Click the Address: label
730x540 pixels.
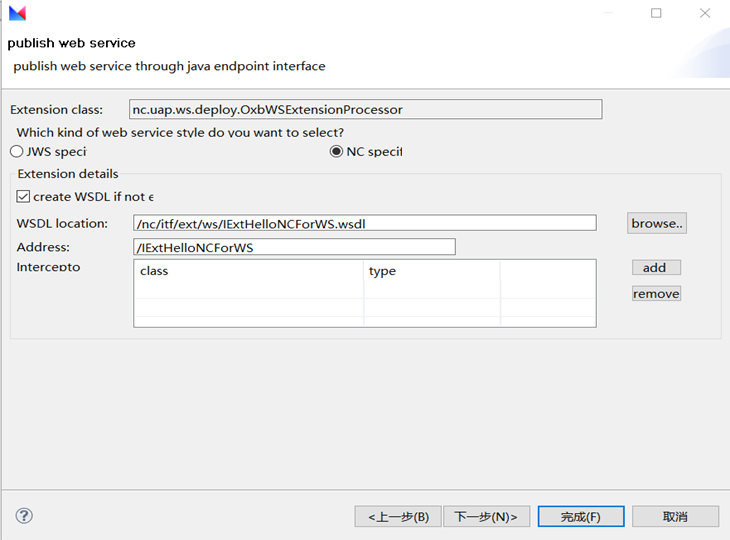pyautogui.click(x=43, y=247)
